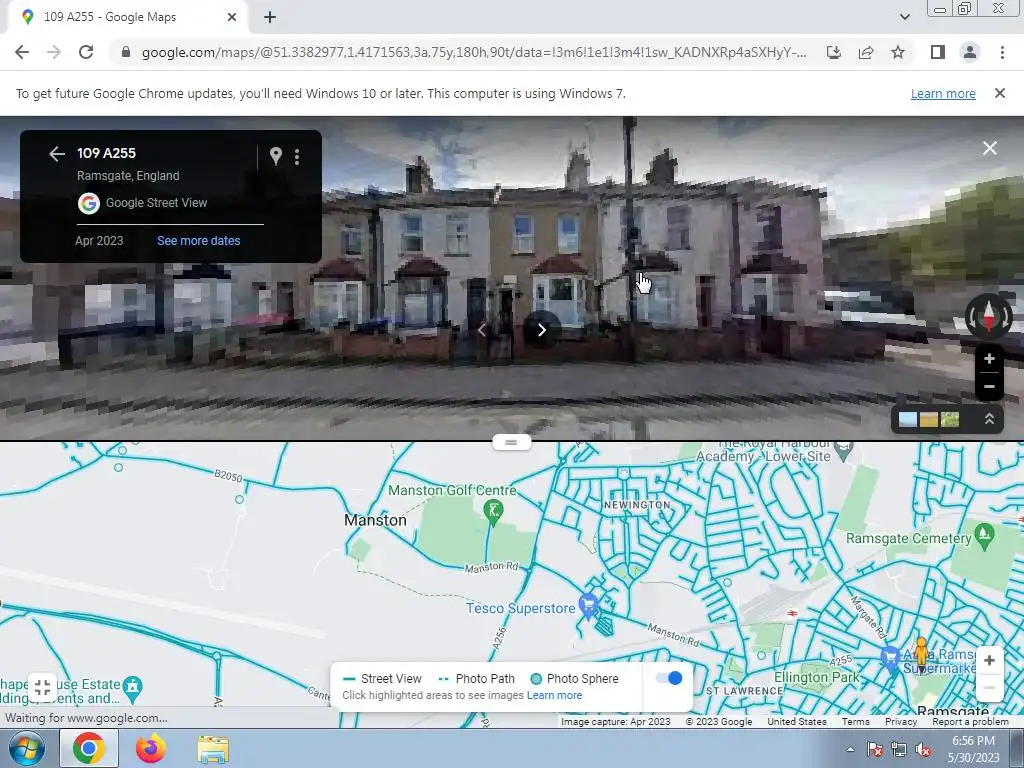
Task: Click the network tray icon
Action: (x=899, y=750)
